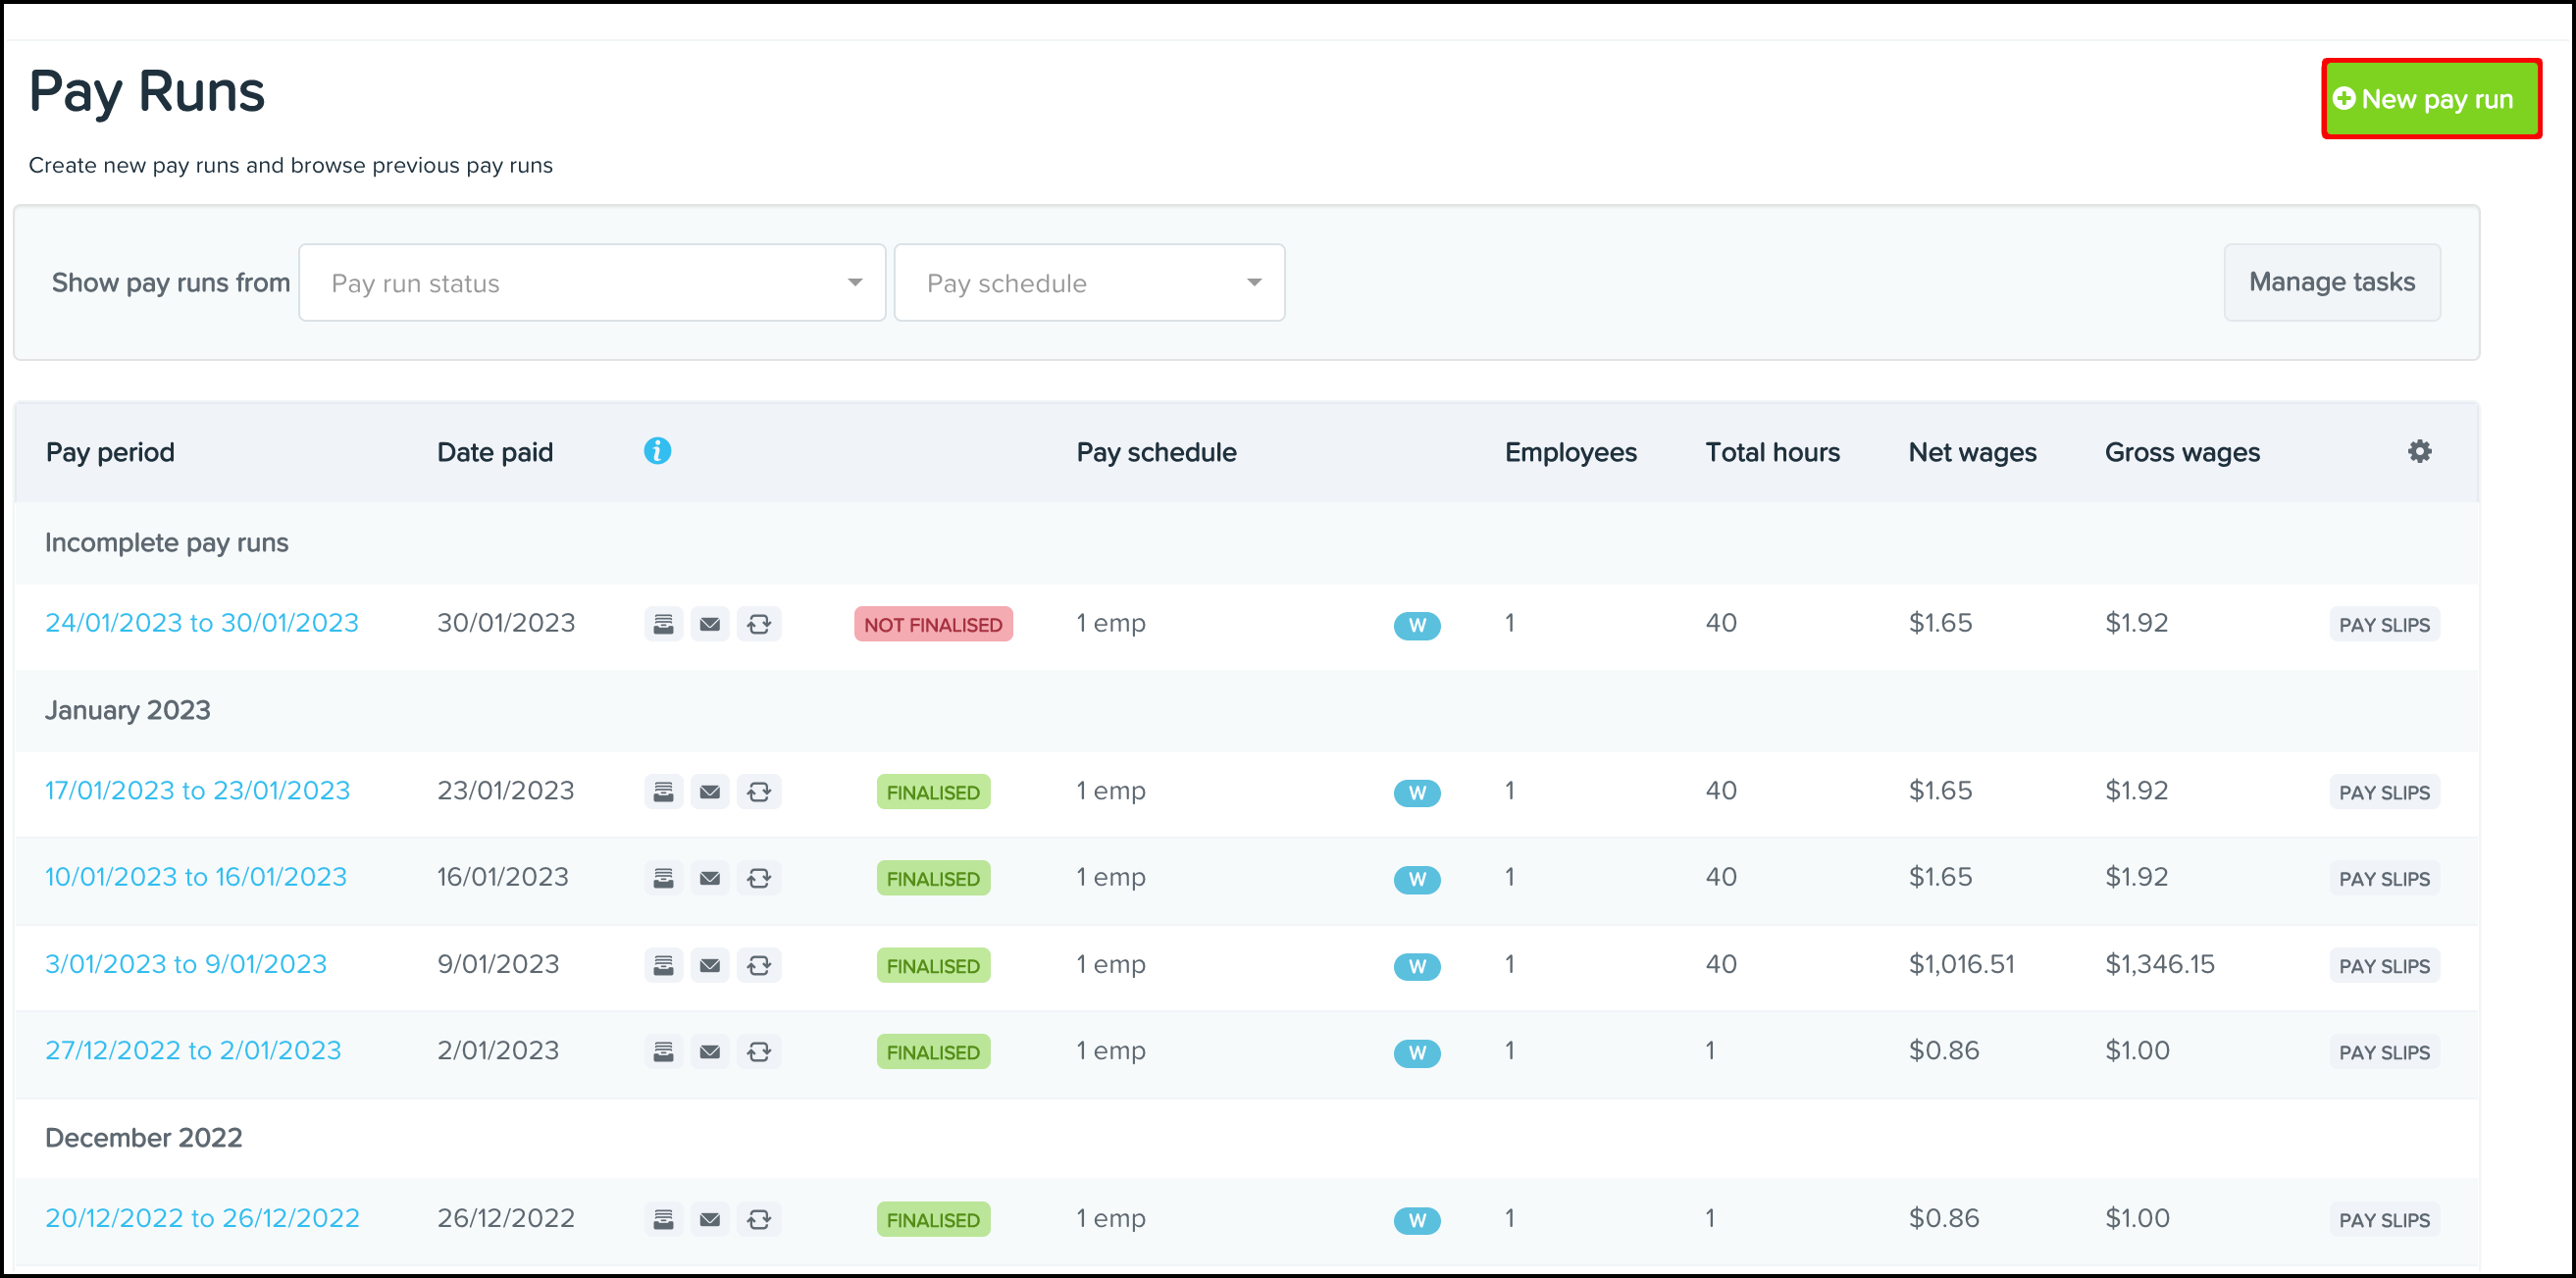
Task: Click archive drawer icon for 23/01/2023 pay run
Action: pyautogui.click(x=663, y=792)
